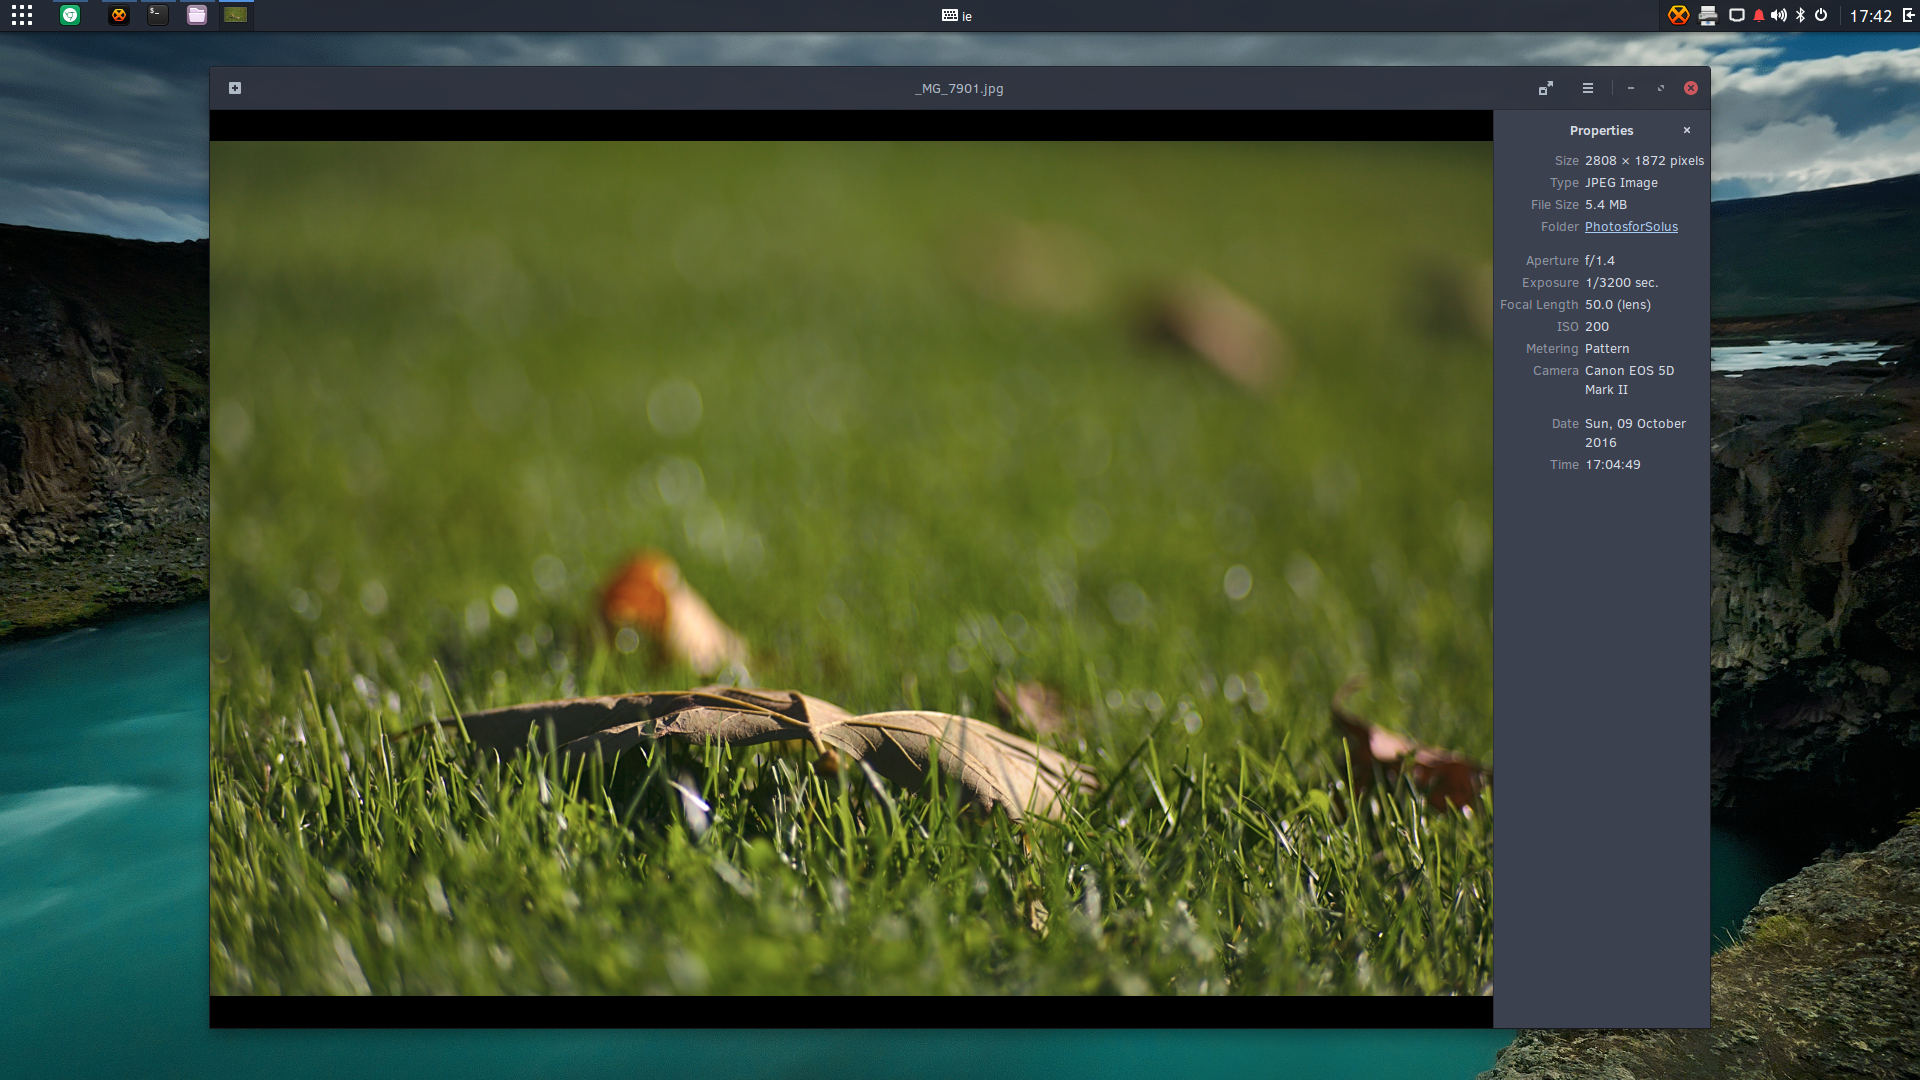Click the power icon in the tray
Screen dimensions: 1920x1080
(1821, 15)
